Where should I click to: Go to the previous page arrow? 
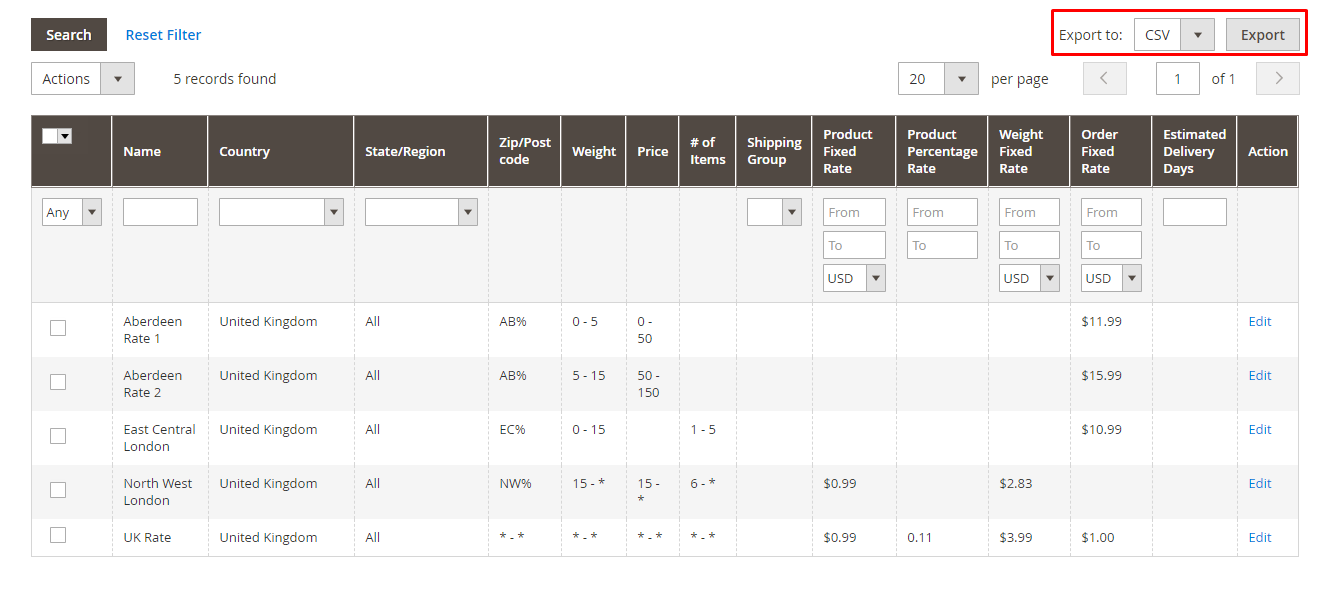click(x=1104, y=79)
